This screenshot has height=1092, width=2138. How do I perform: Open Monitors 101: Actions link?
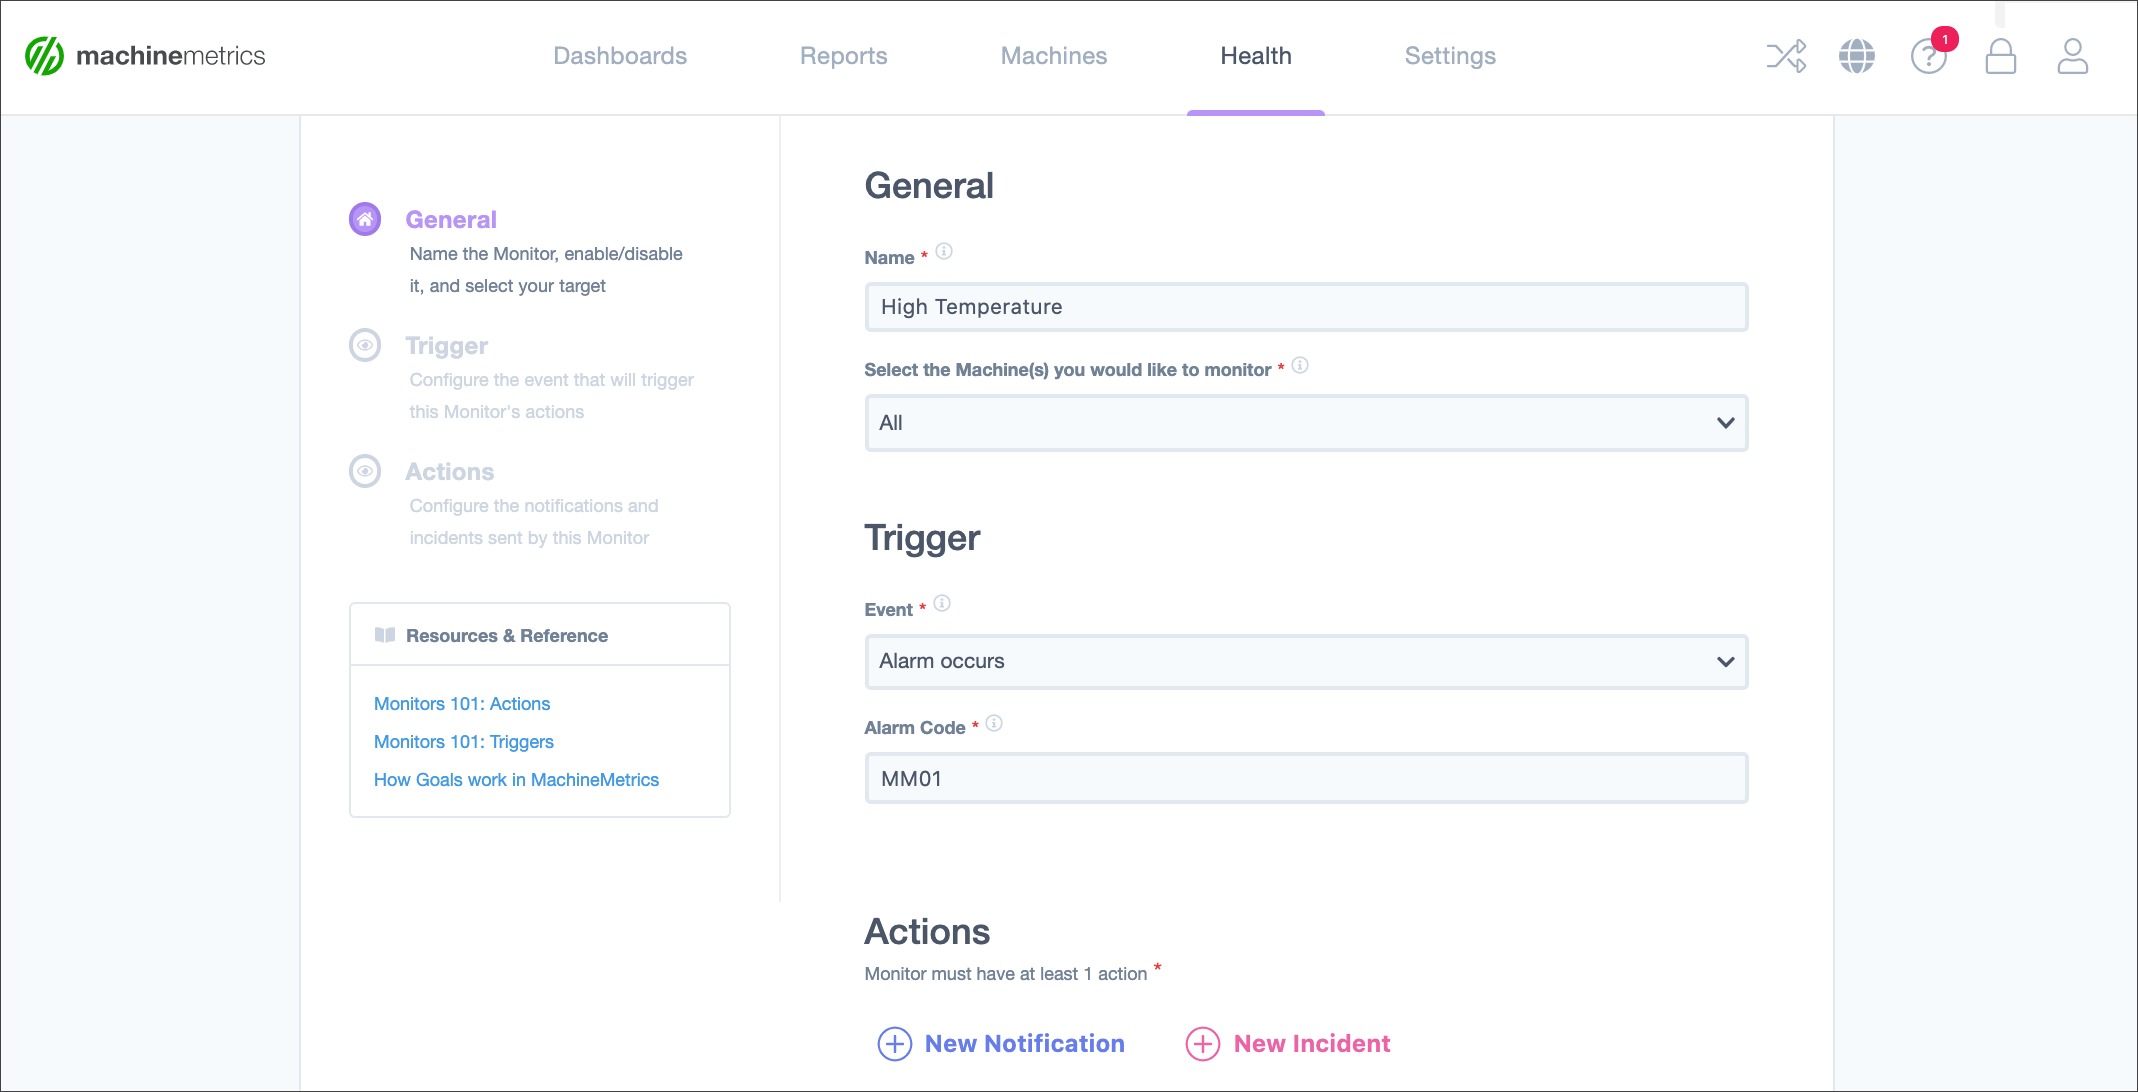point(462,704)
